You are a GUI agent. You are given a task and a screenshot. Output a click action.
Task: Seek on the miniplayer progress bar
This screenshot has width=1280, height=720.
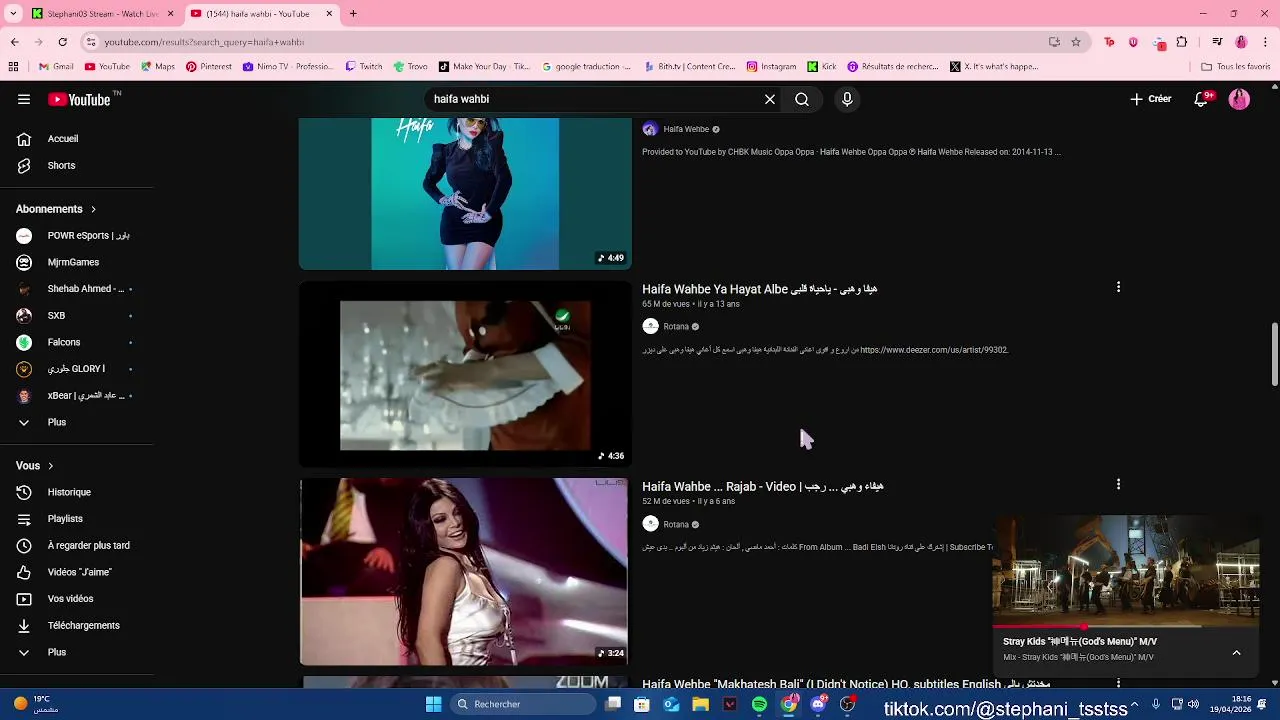pos(1126,628)
